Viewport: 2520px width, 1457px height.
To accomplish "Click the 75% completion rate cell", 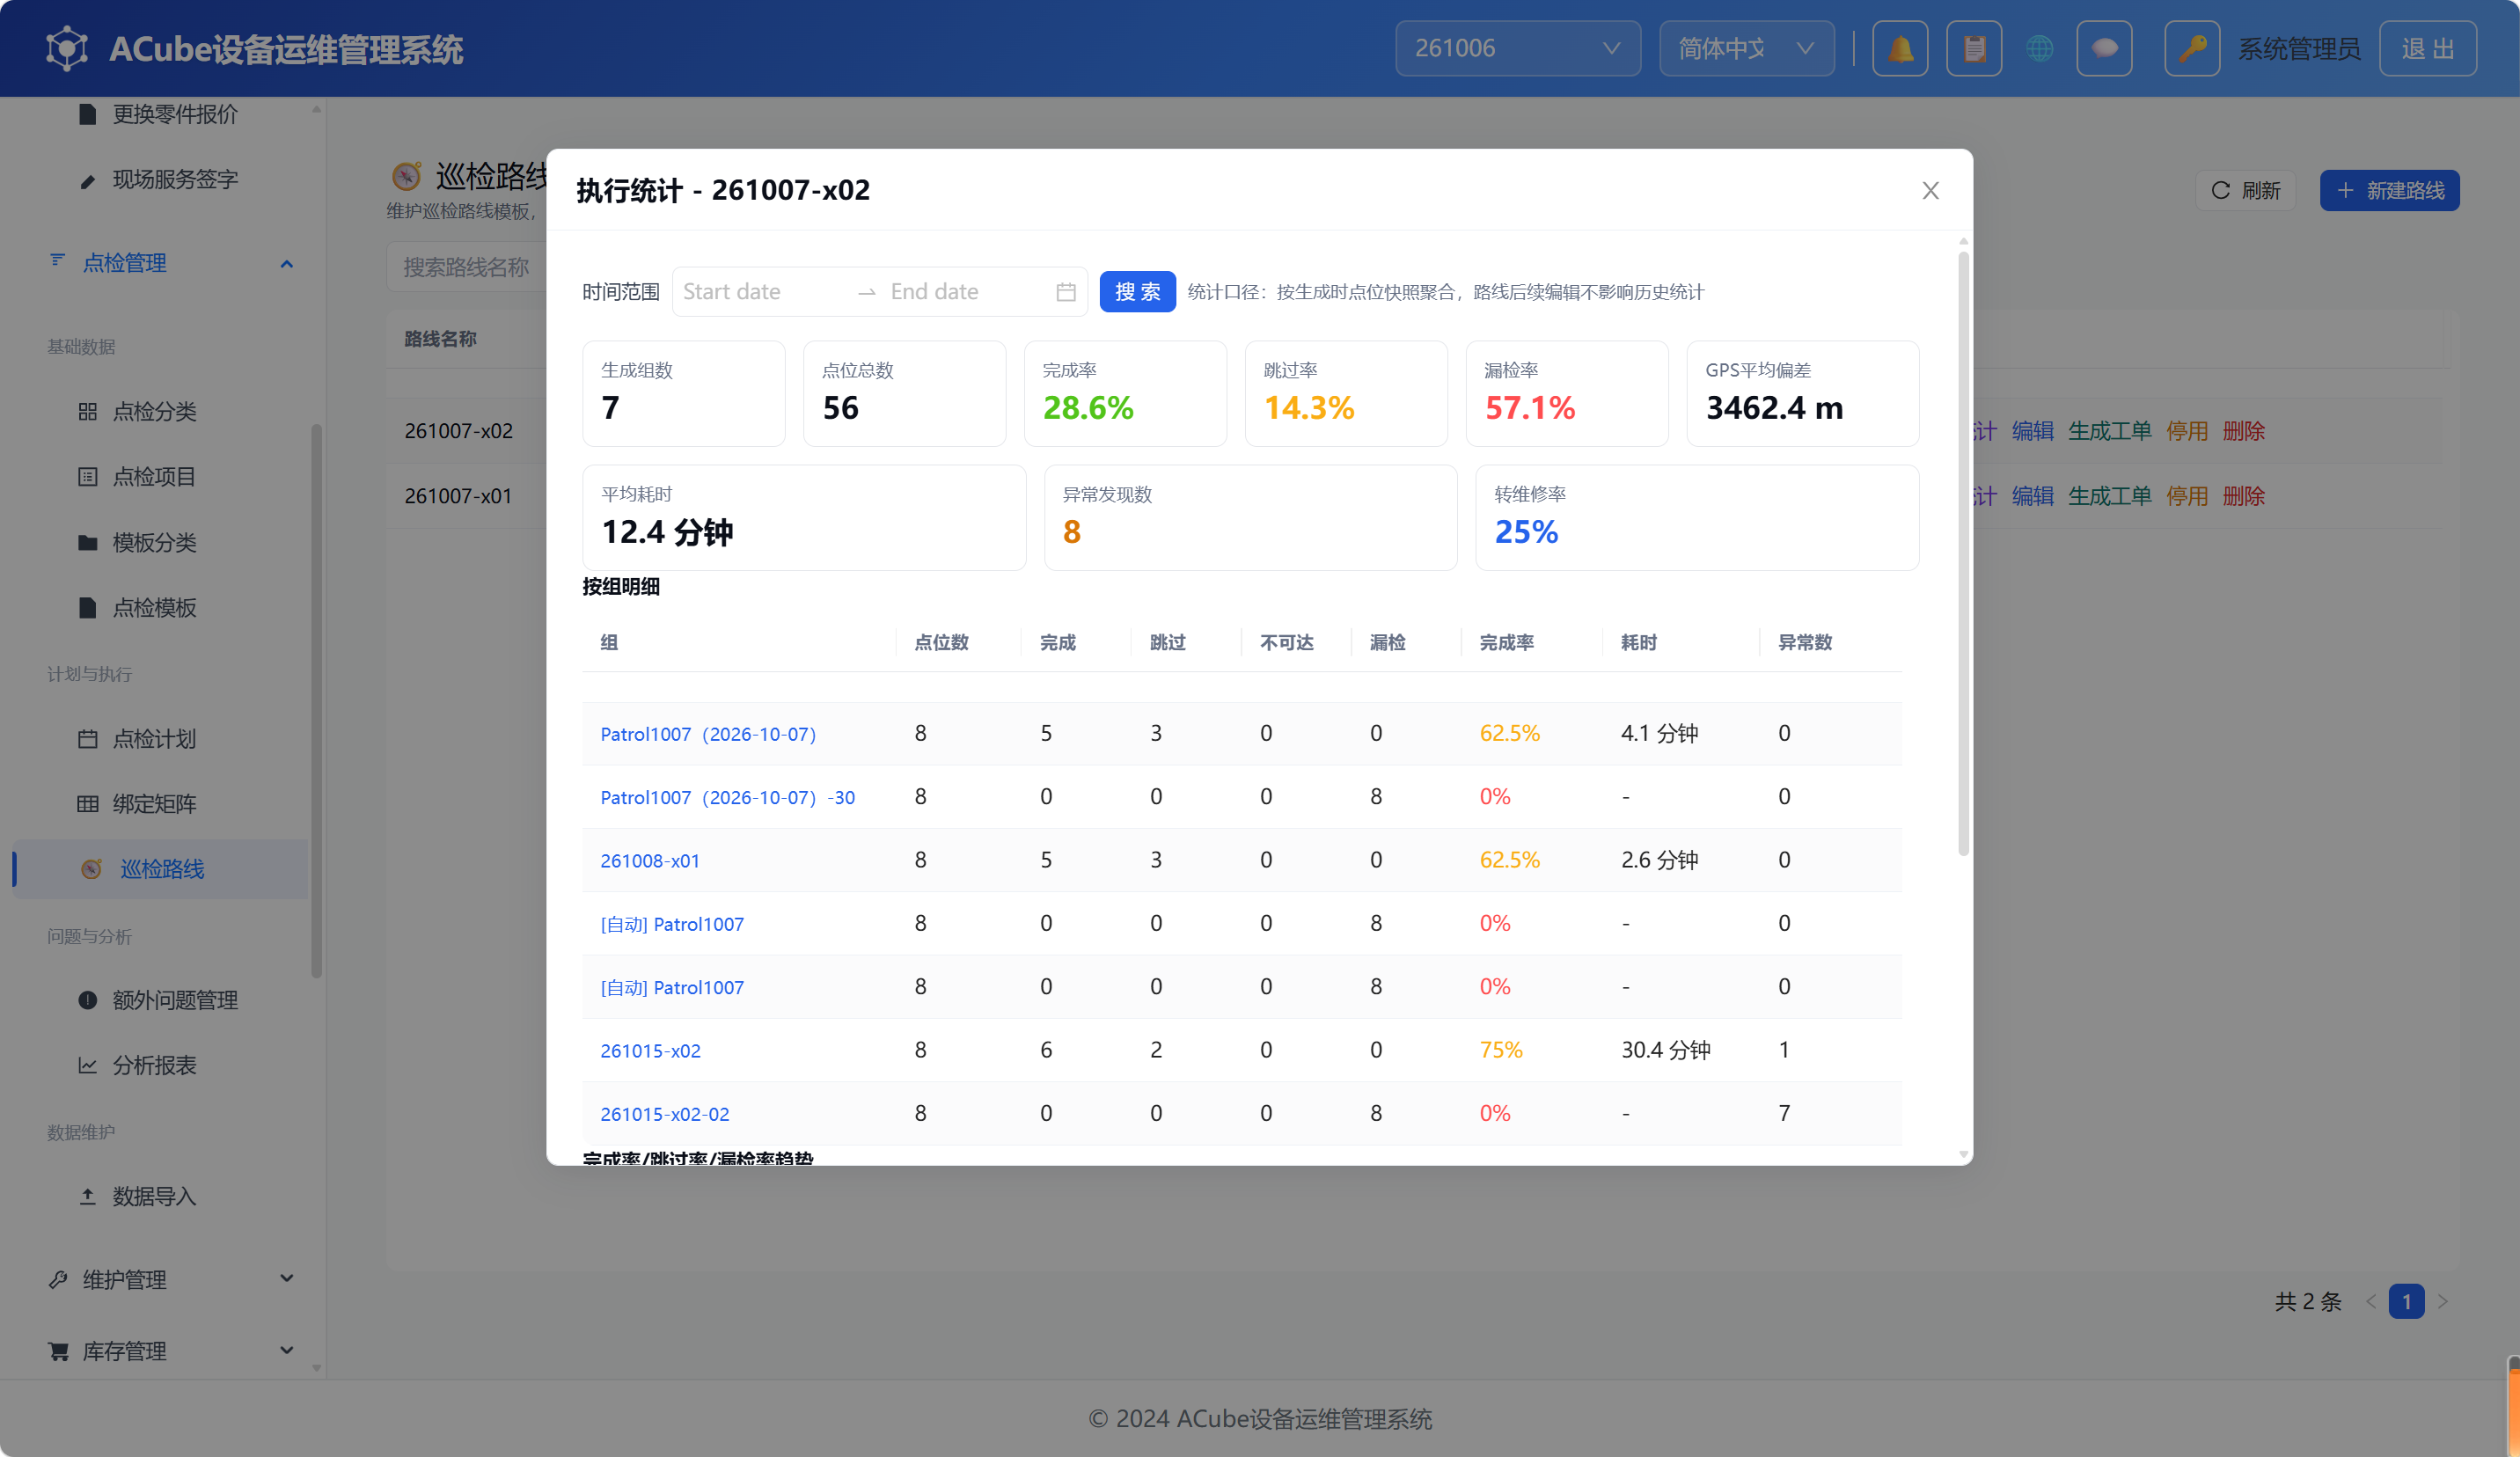I will point(1501,1050).
